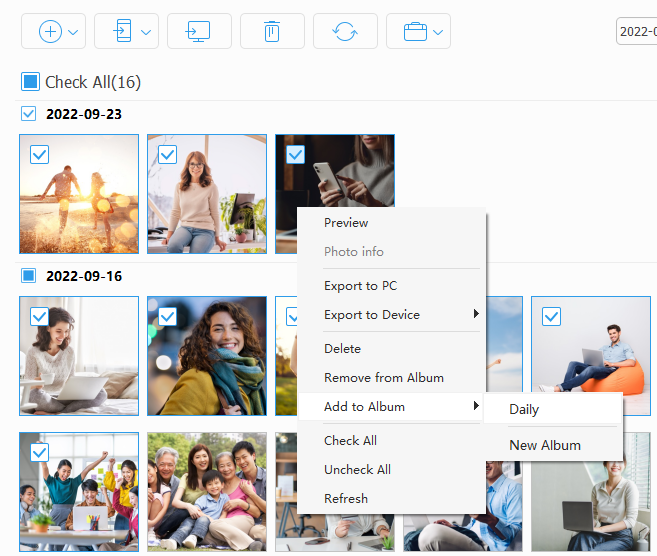This screenshot has width=657, height=556.
Task: Click the Export to Device phone icon
Action: 122,32
